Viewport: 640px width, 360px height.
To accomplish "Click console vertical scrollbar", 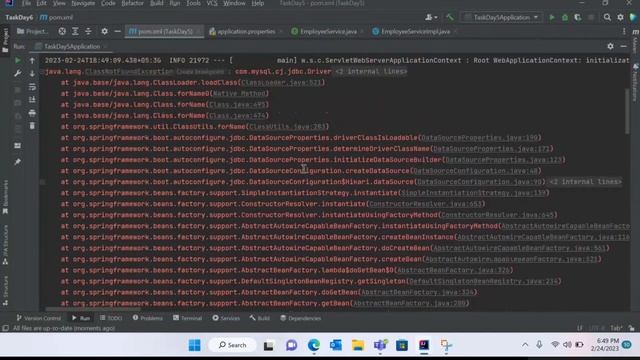I will (x=627, y=111).
